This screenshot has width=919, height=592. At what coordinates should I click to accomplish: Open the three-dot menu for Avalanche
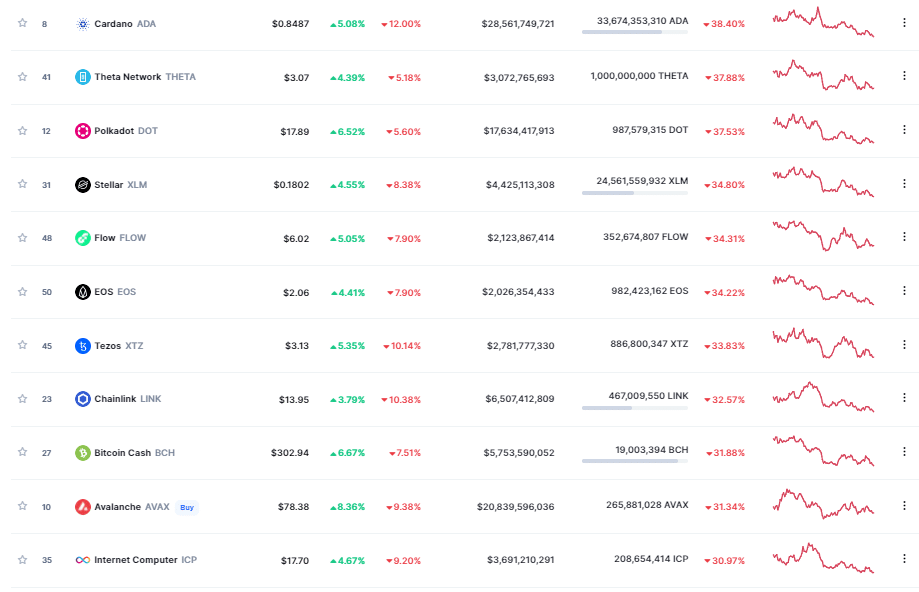[904, 505]
